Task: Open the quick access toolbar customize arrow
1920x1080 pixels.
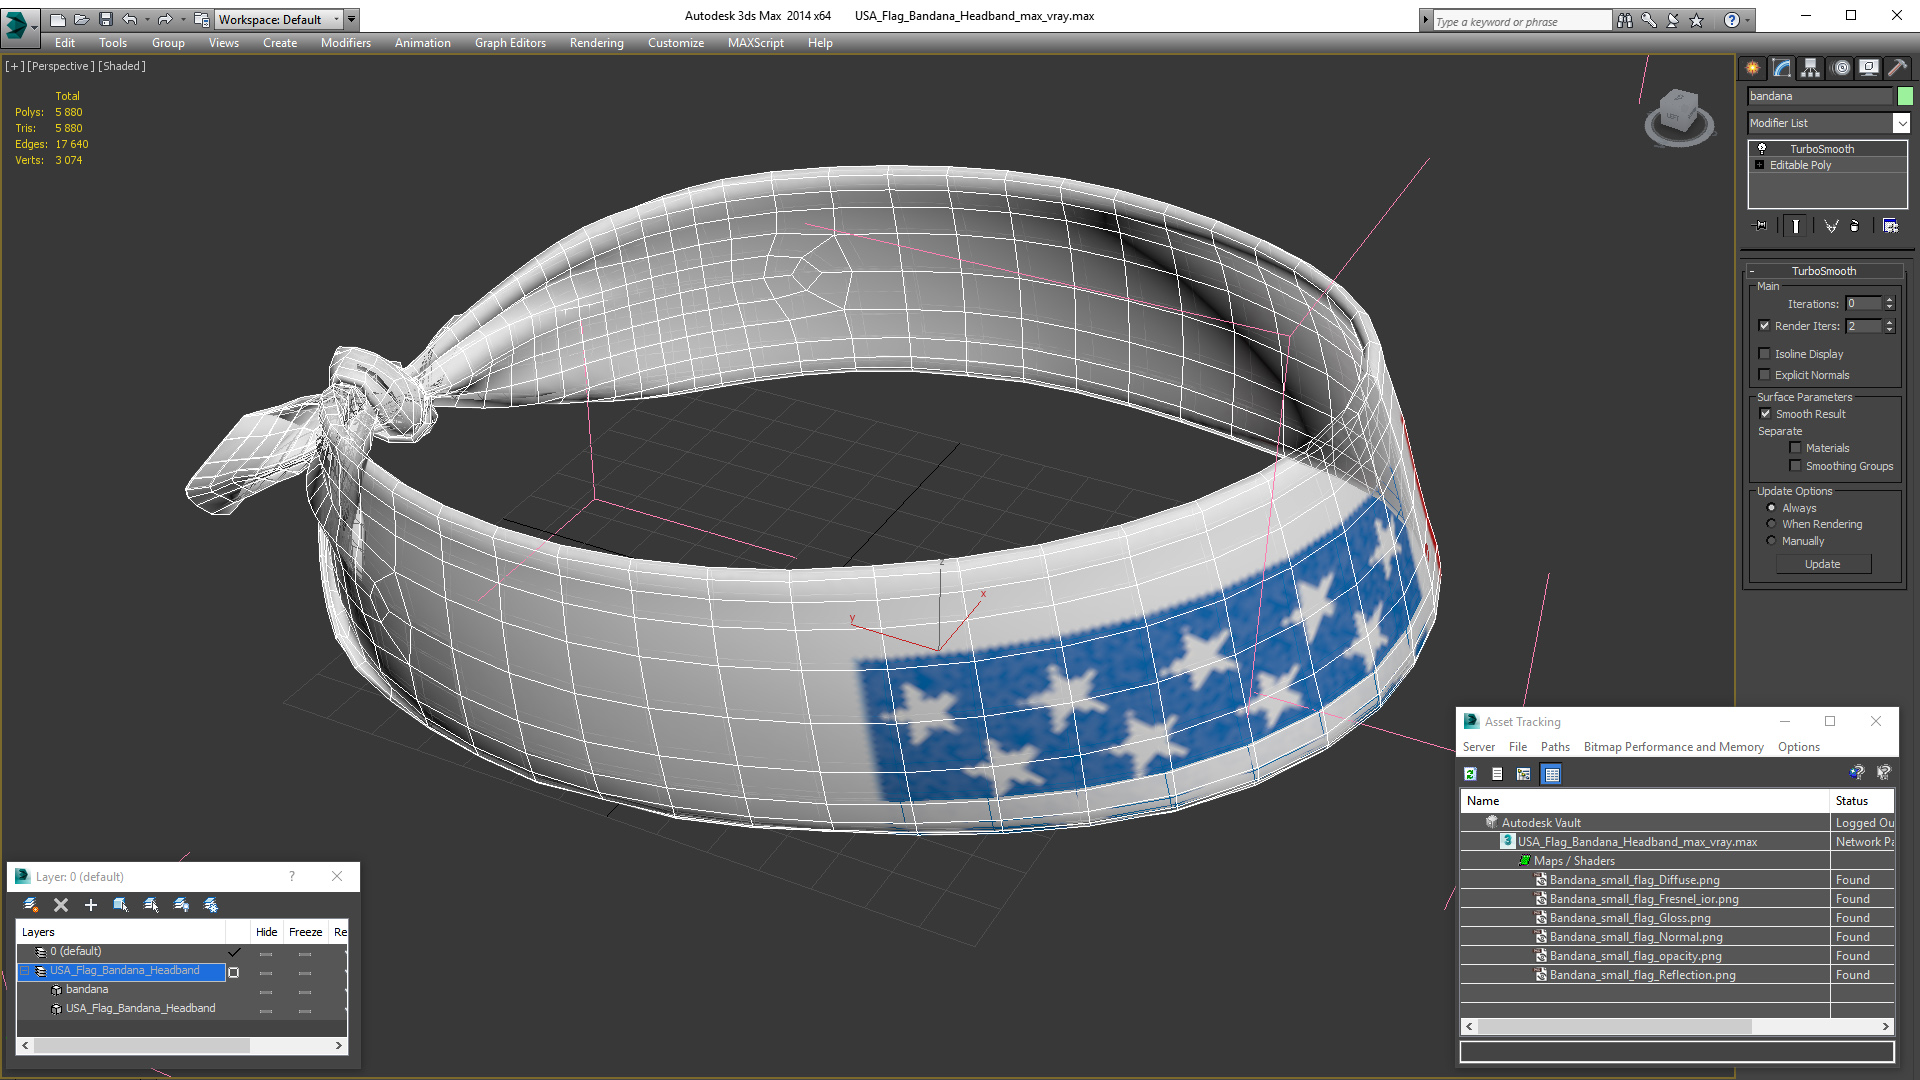Action: (x=351, y=19)
